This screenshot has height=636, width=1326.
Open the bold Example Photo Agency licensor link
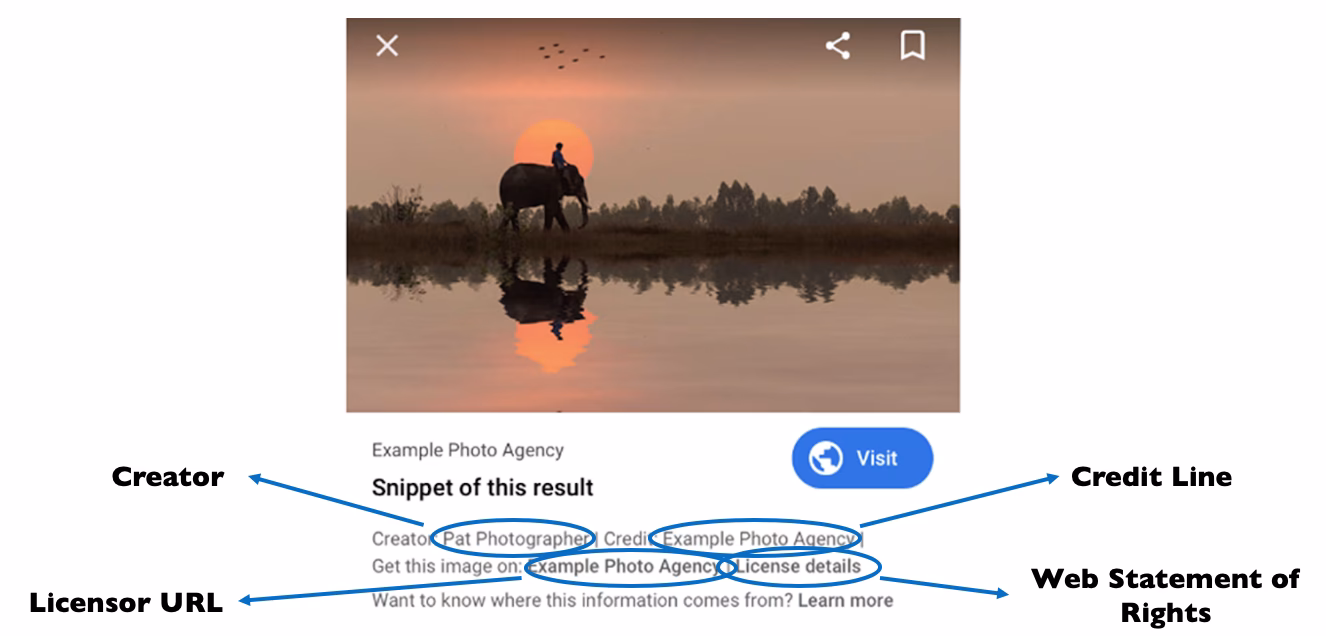(x=623, y=567)
